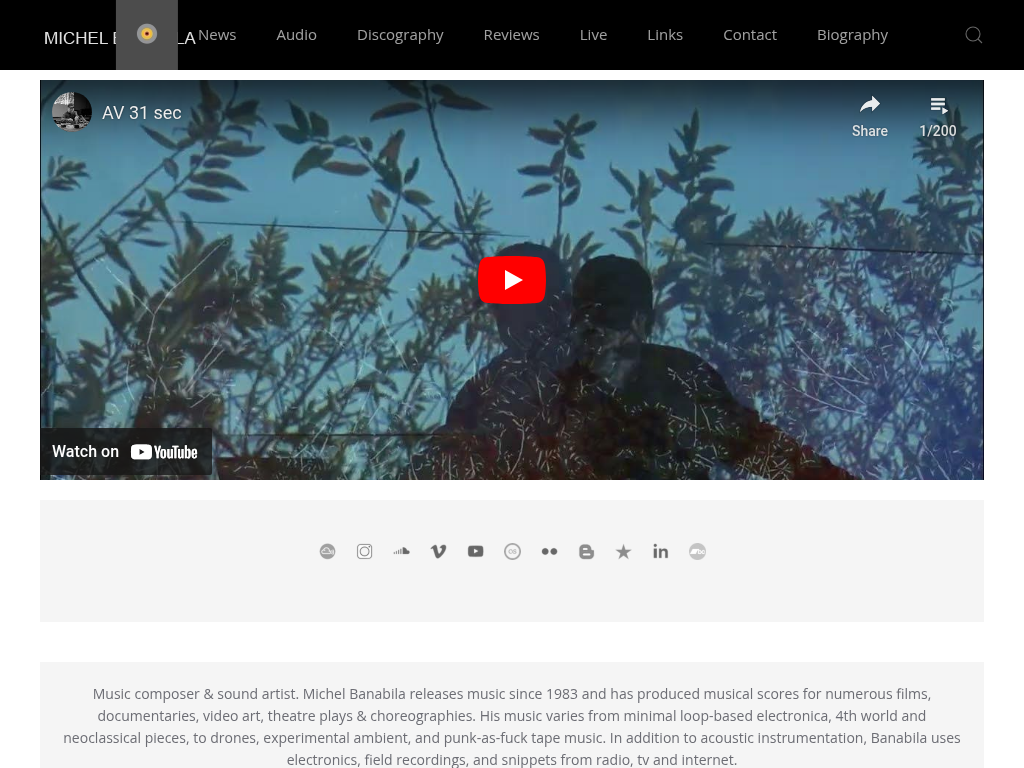Click the star icon in social row
This screenshot has height=768, width=1024.
pyautogui.click(x=623, y=552)
